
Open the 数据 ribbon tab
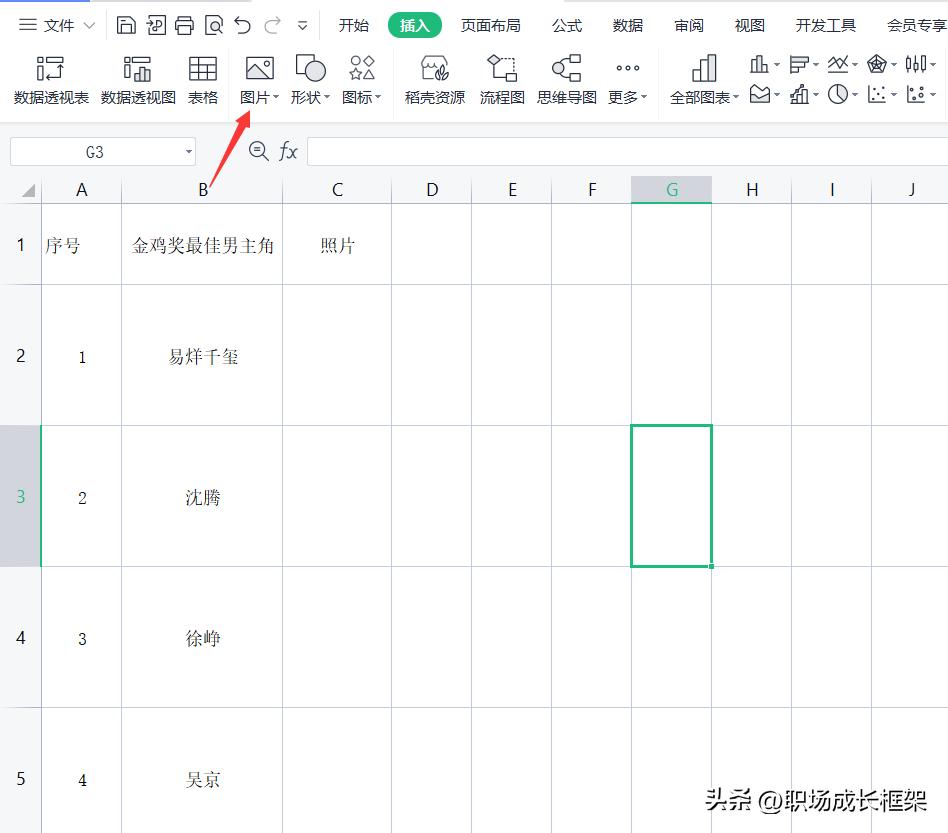pos(627,25)
